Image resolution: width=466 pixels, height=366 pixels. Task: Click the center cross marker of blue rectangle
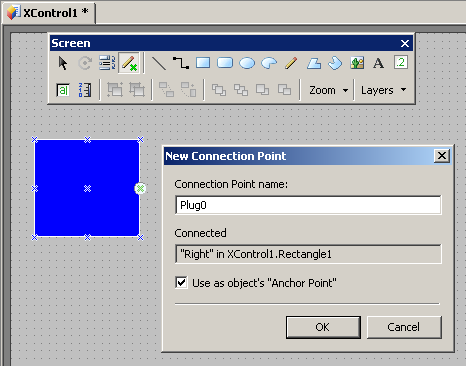(x=87, y=189)
